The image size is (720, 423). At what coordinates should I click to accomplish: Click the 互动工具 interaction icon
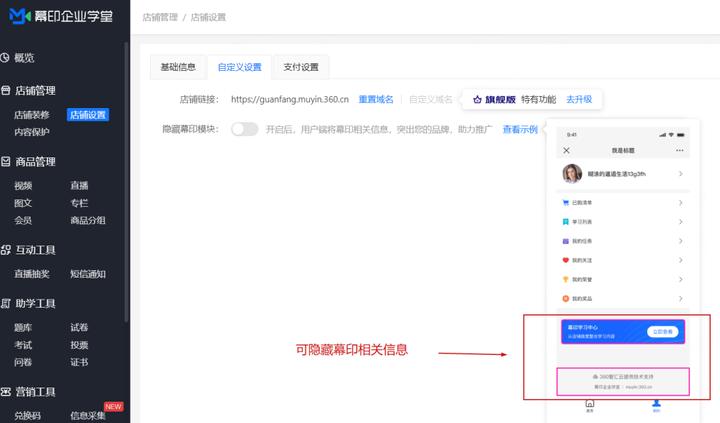6,250
